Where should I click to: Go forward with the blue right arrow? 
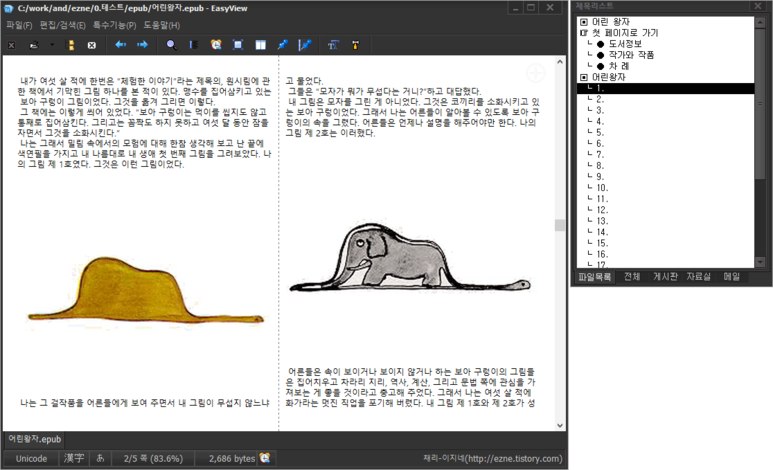click(x=142, y=45)
